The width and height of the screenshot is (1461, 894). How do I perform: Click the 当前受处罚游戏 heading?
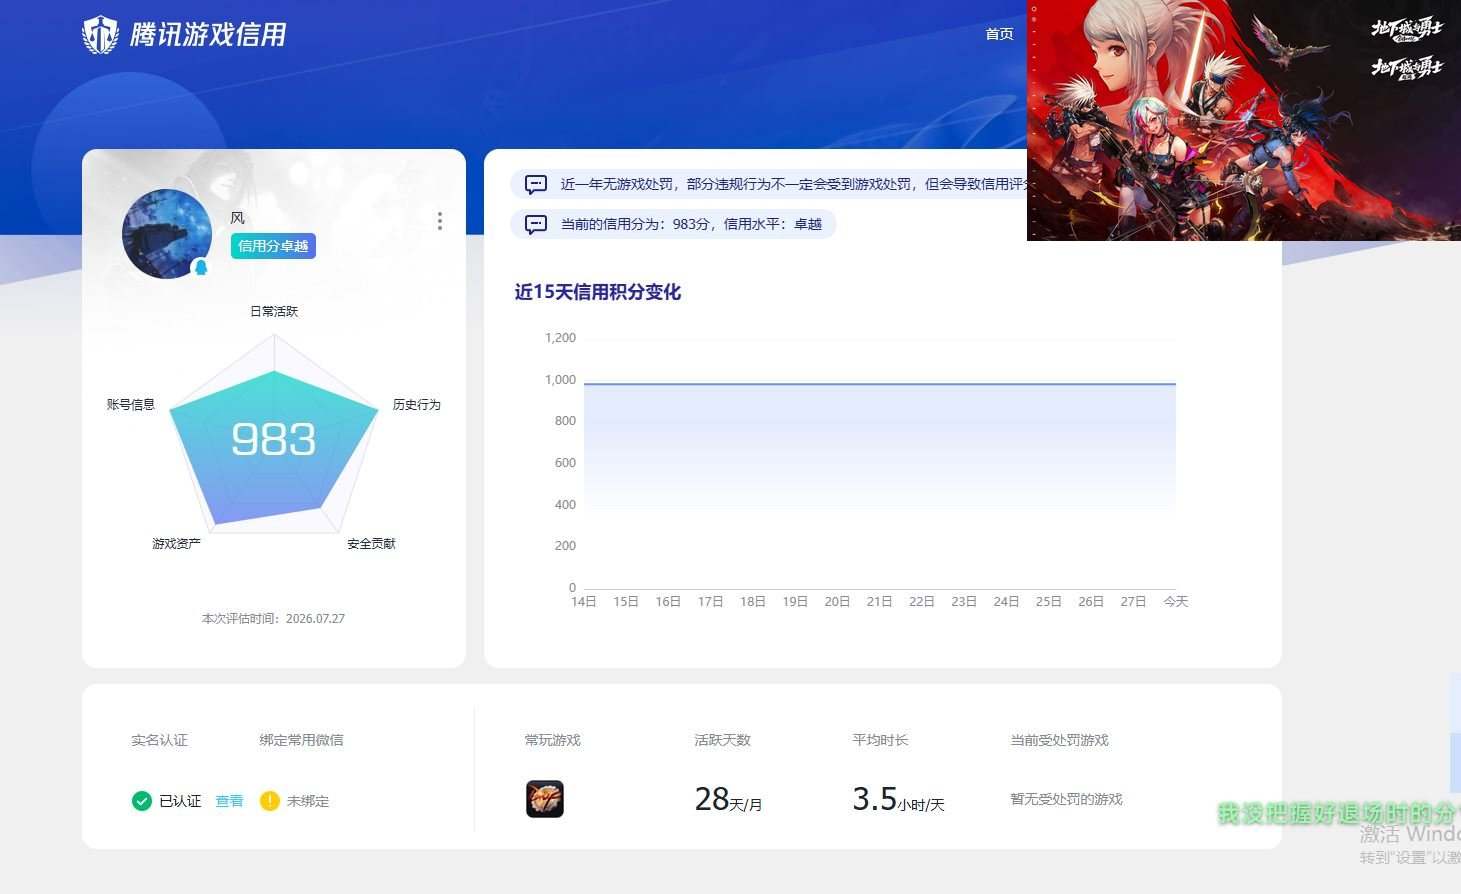(1059, 740)
